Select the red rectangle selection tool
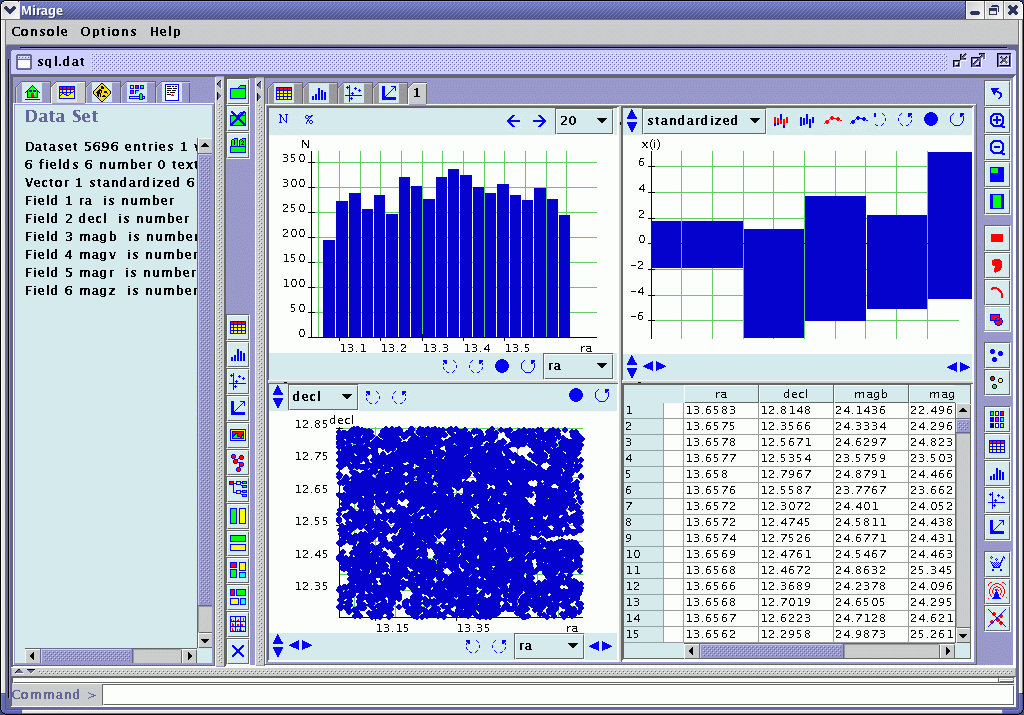This screenshot has width=1024, height=715. coord(997,239)
